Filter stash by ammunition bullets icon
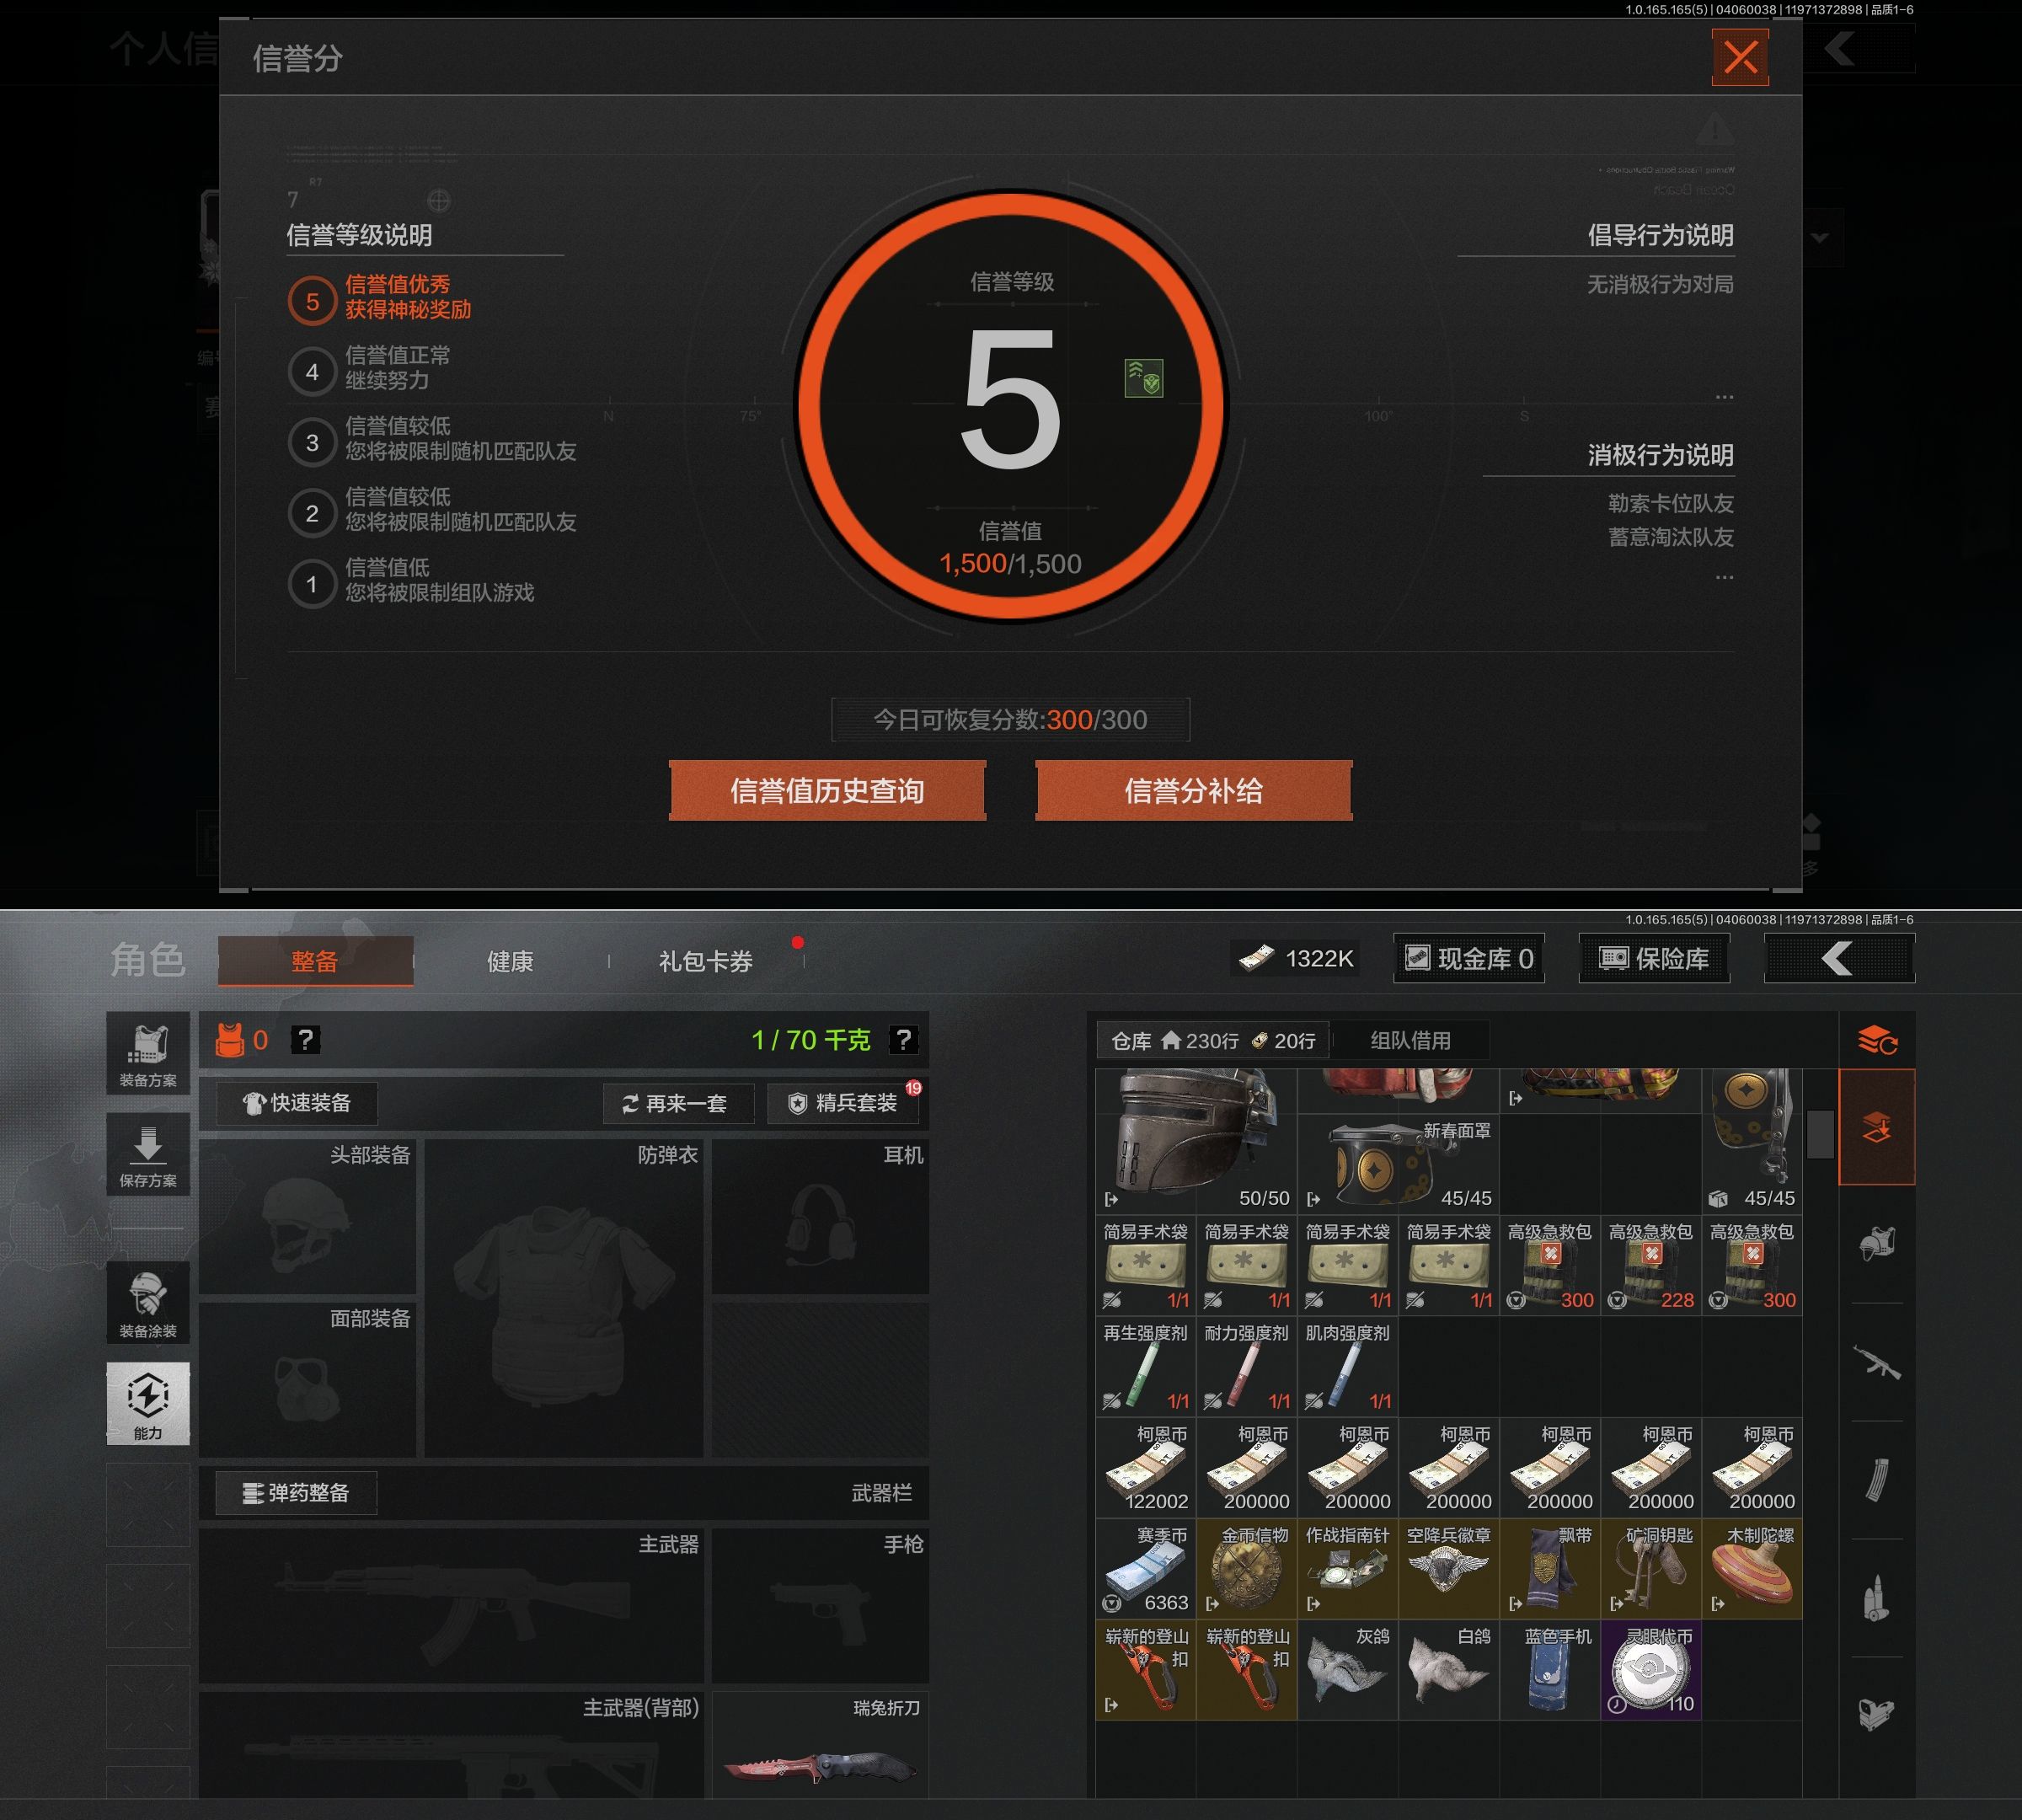This screenshot has width=2022, height=1820. (1877, 1598)
